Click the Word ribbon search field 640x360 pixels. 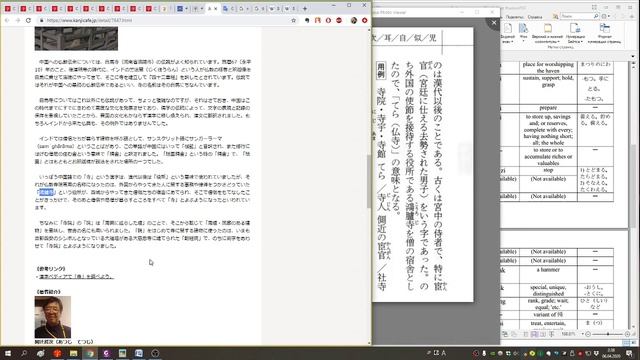coord(579,16)
